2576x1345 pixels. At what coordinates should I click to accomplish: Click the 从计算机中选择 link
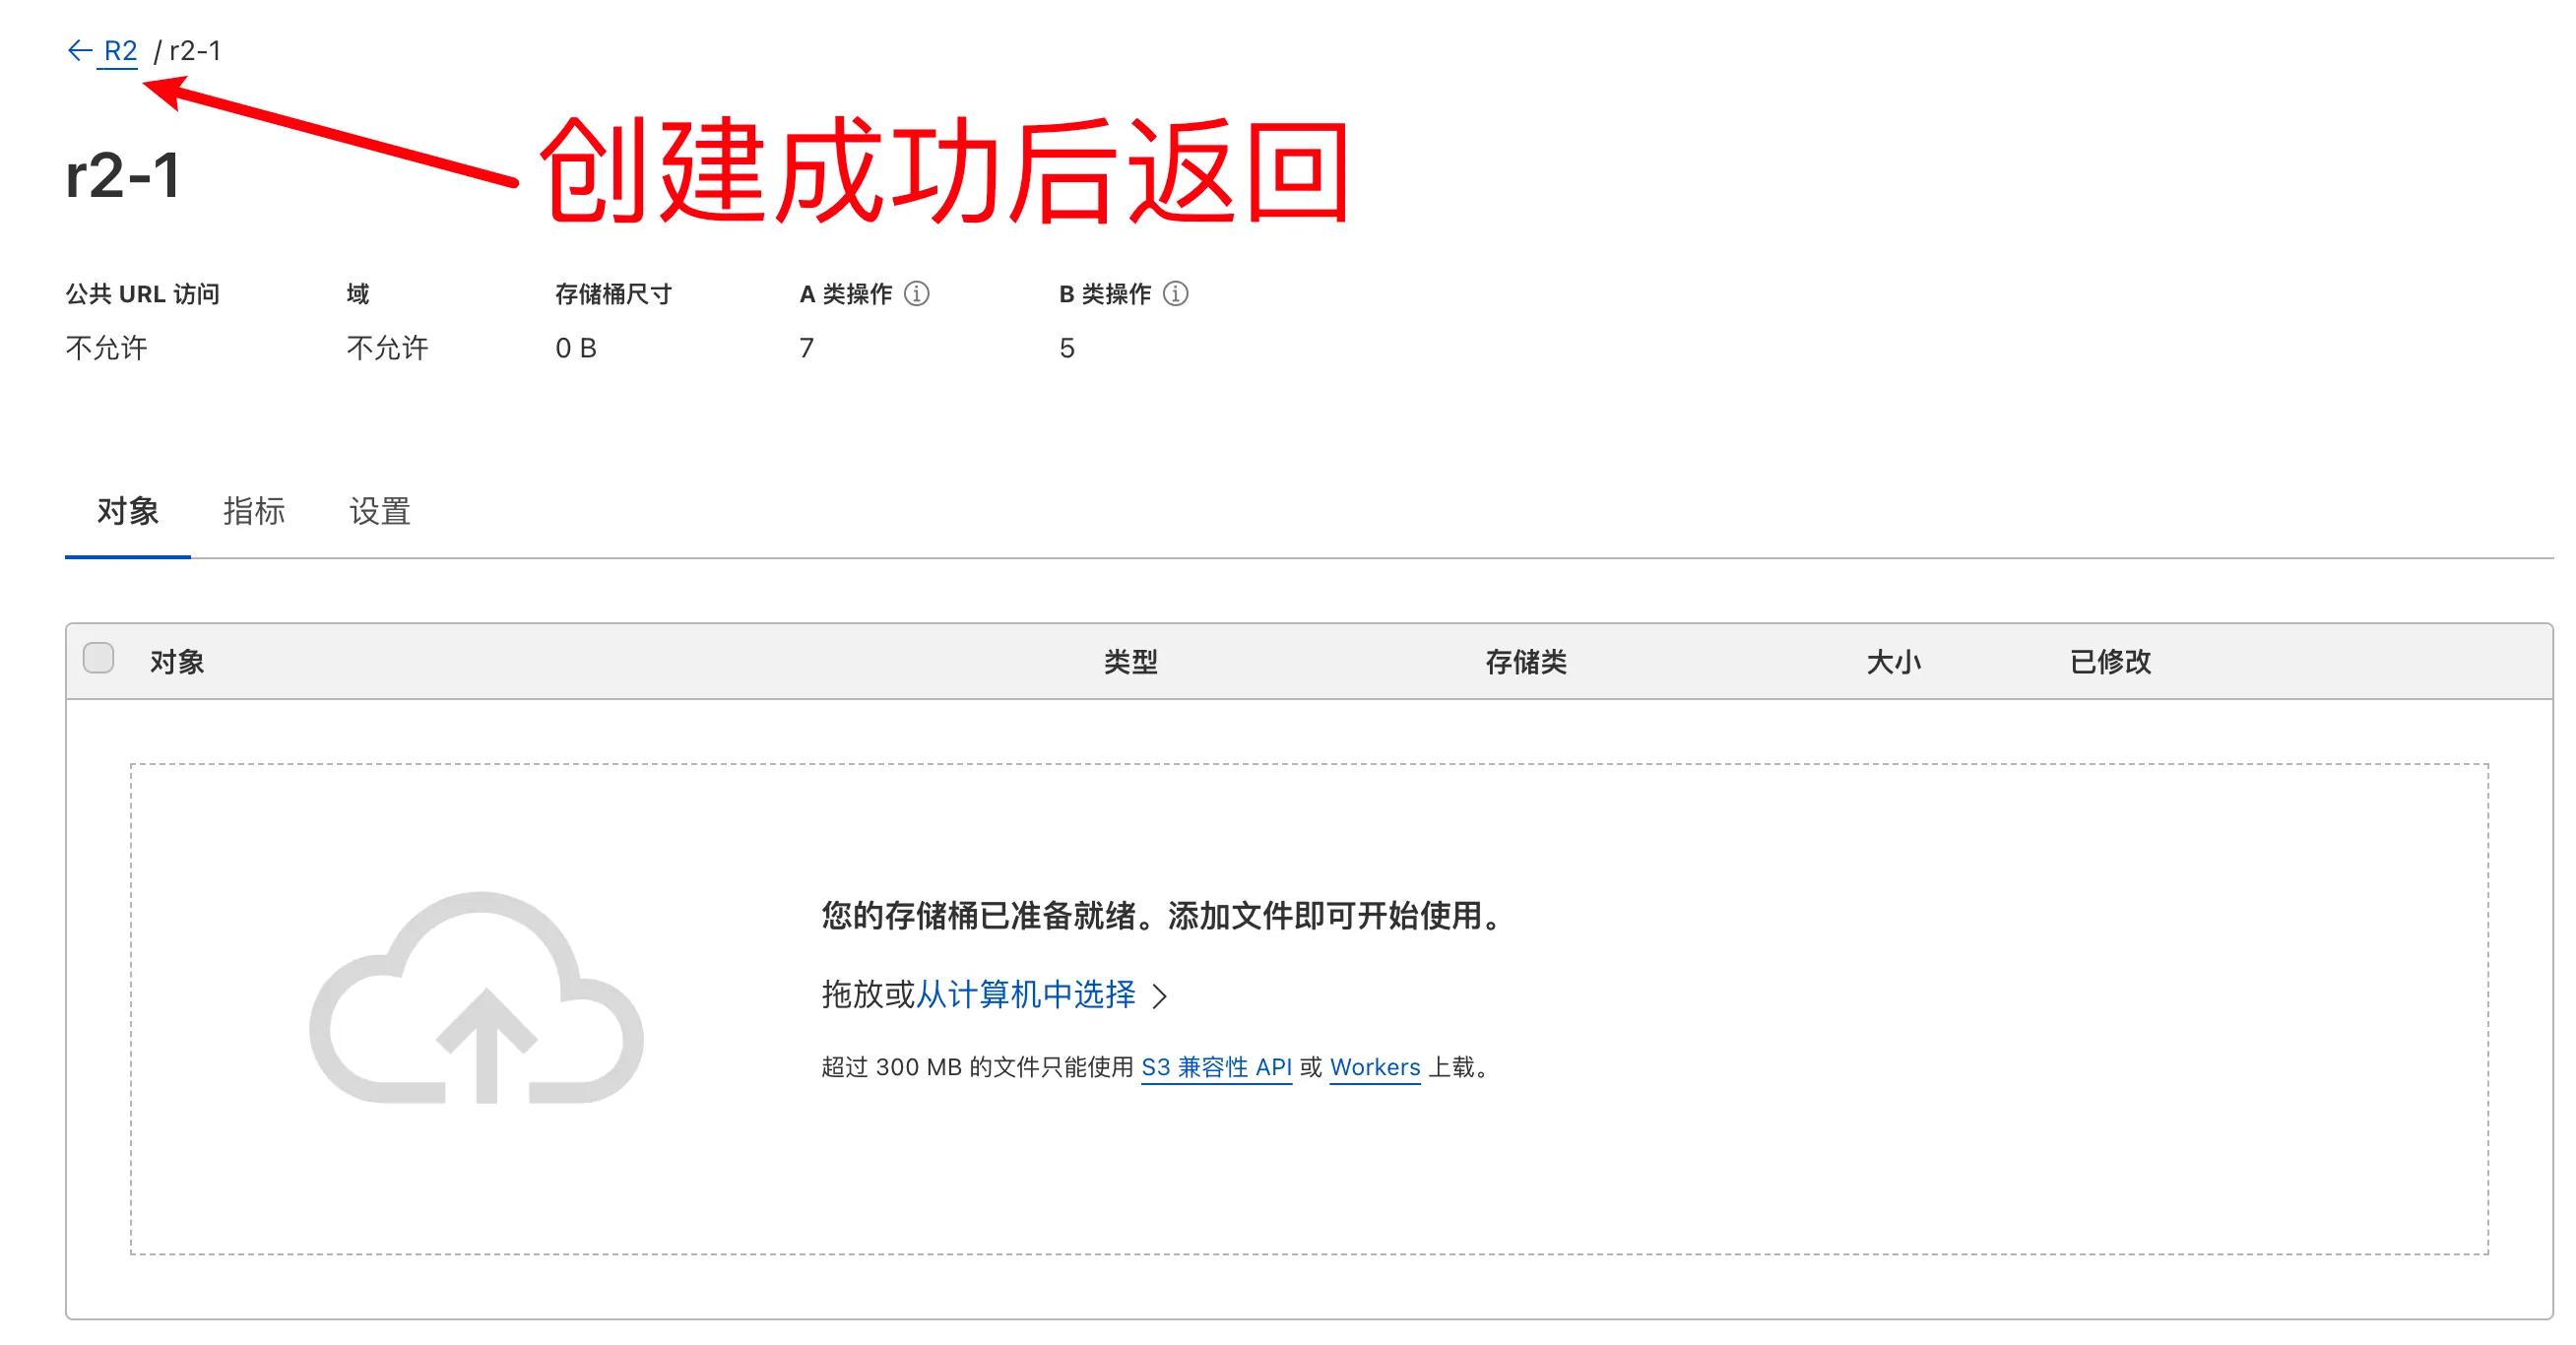(1026, 994)
